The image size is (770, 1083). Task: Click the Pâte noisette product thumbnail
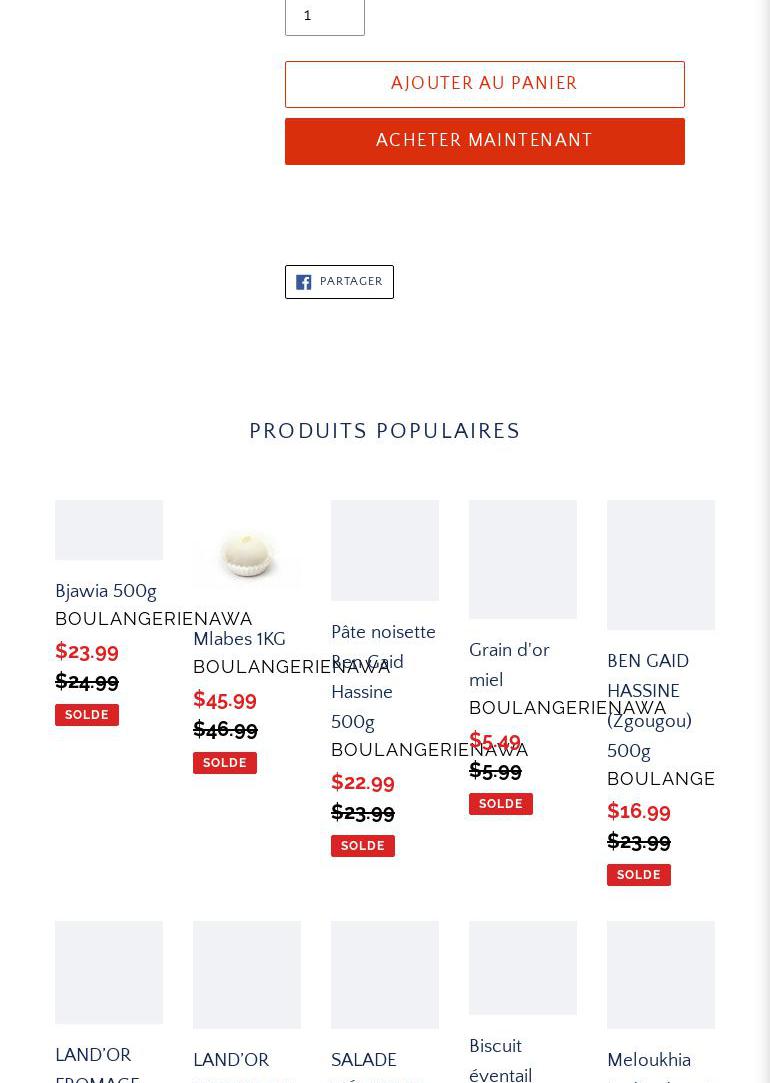pyautogui.click(x=385, y=550)
